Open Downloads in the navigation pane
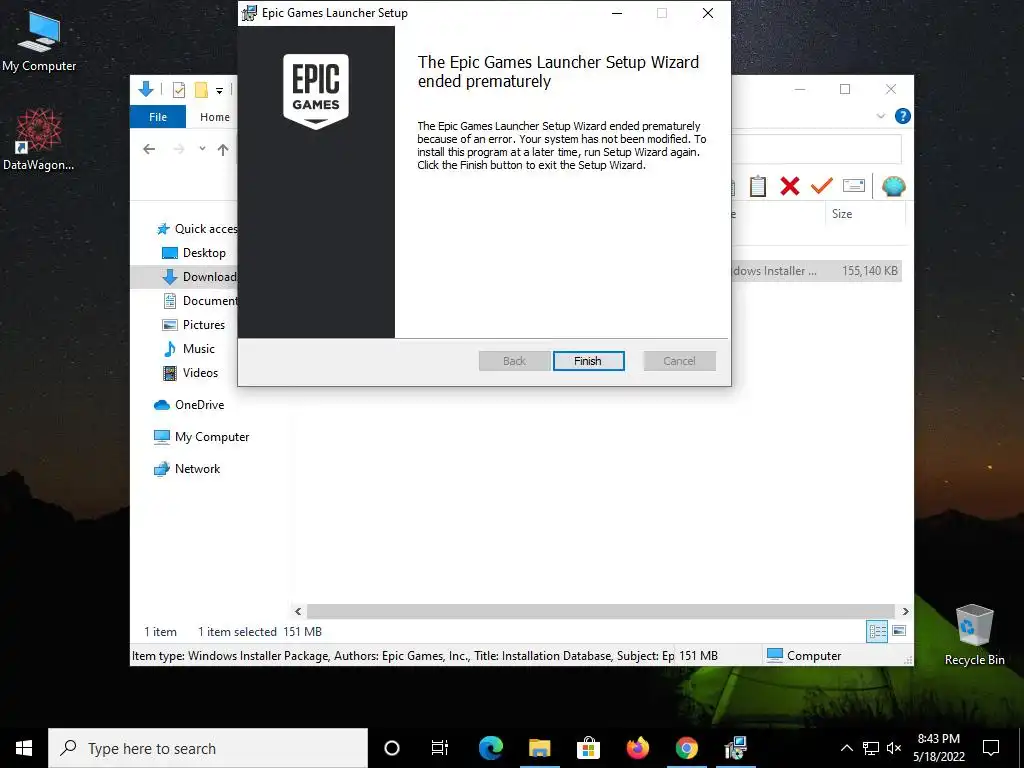This screenshot has height=768, width=1024. (199, 277)
